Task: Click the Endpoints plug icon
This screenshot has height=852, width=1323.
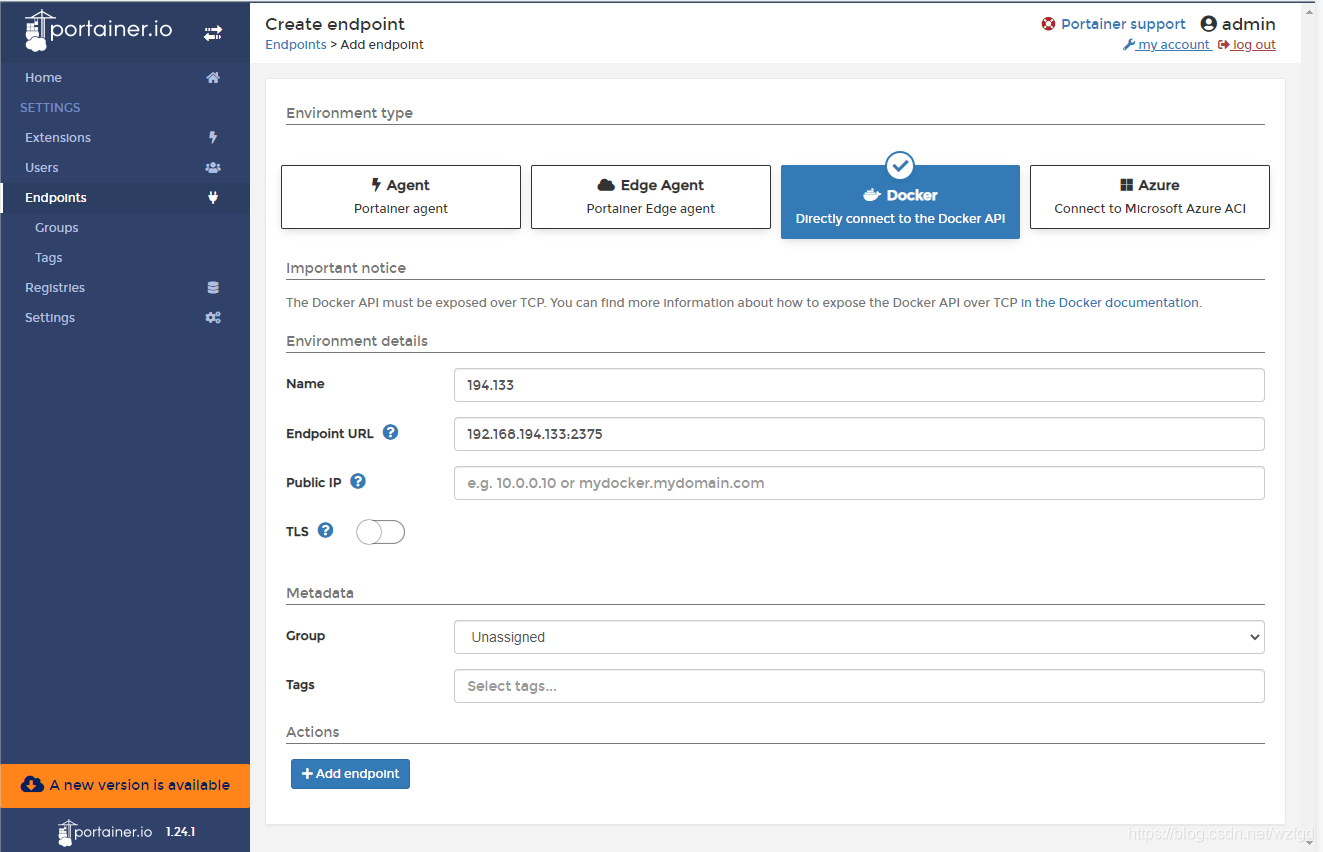Action: pyautogui.click(x=213, y=197)
